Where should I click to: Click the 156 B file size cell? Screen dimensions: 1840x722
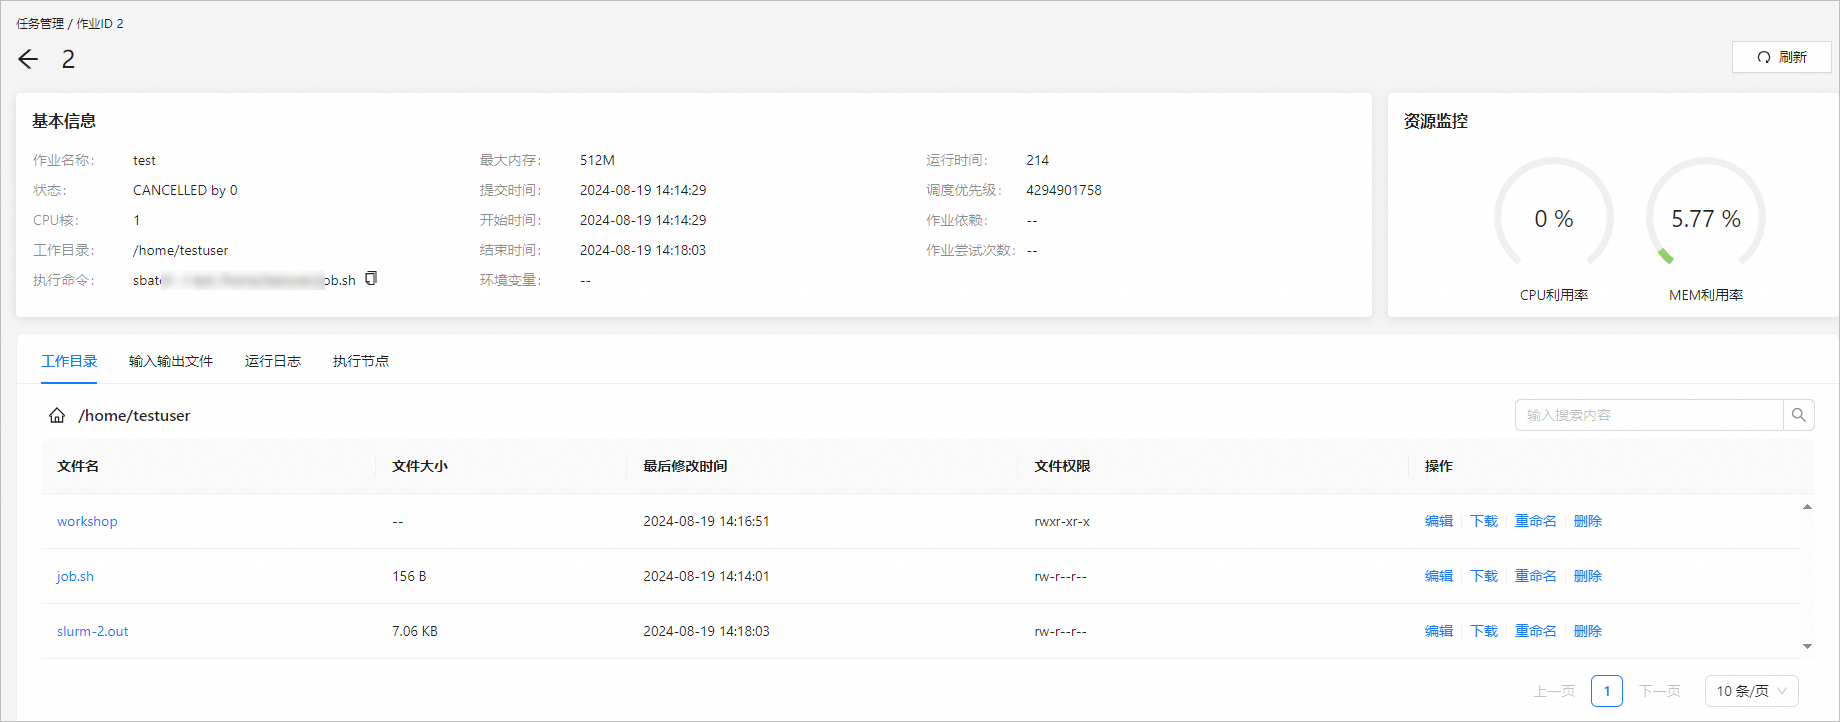tap(409, 576)
